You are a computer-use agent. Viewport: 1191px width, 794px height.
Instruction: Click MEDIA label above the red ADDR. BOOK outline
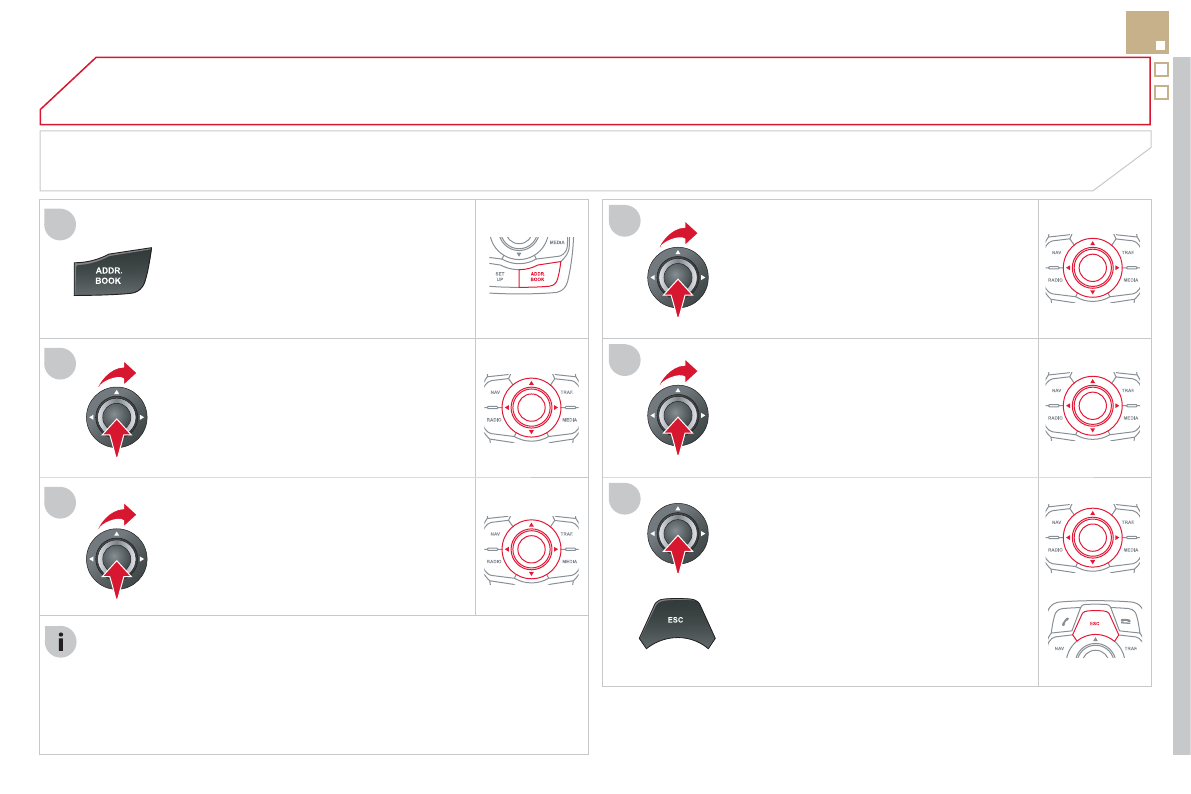coord(557,243)
